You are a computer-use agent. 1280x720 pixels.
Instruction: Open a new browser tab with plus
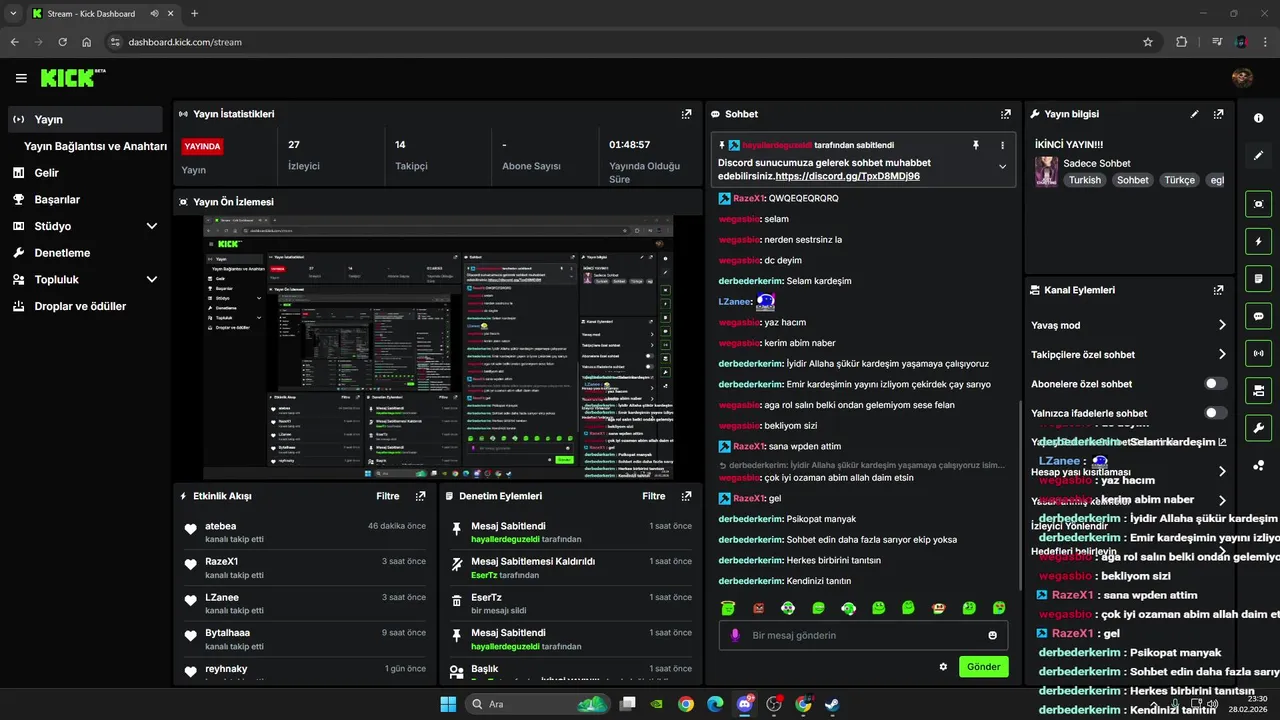pos(194,14)
